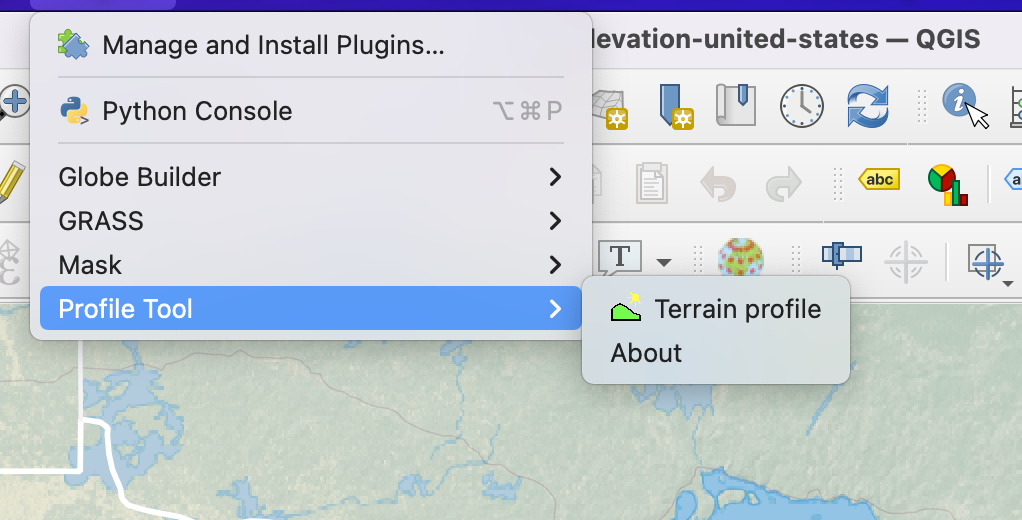Screen dimensions: 1022x520
Task: Refresh the map canvas
Action: point(868,106)
